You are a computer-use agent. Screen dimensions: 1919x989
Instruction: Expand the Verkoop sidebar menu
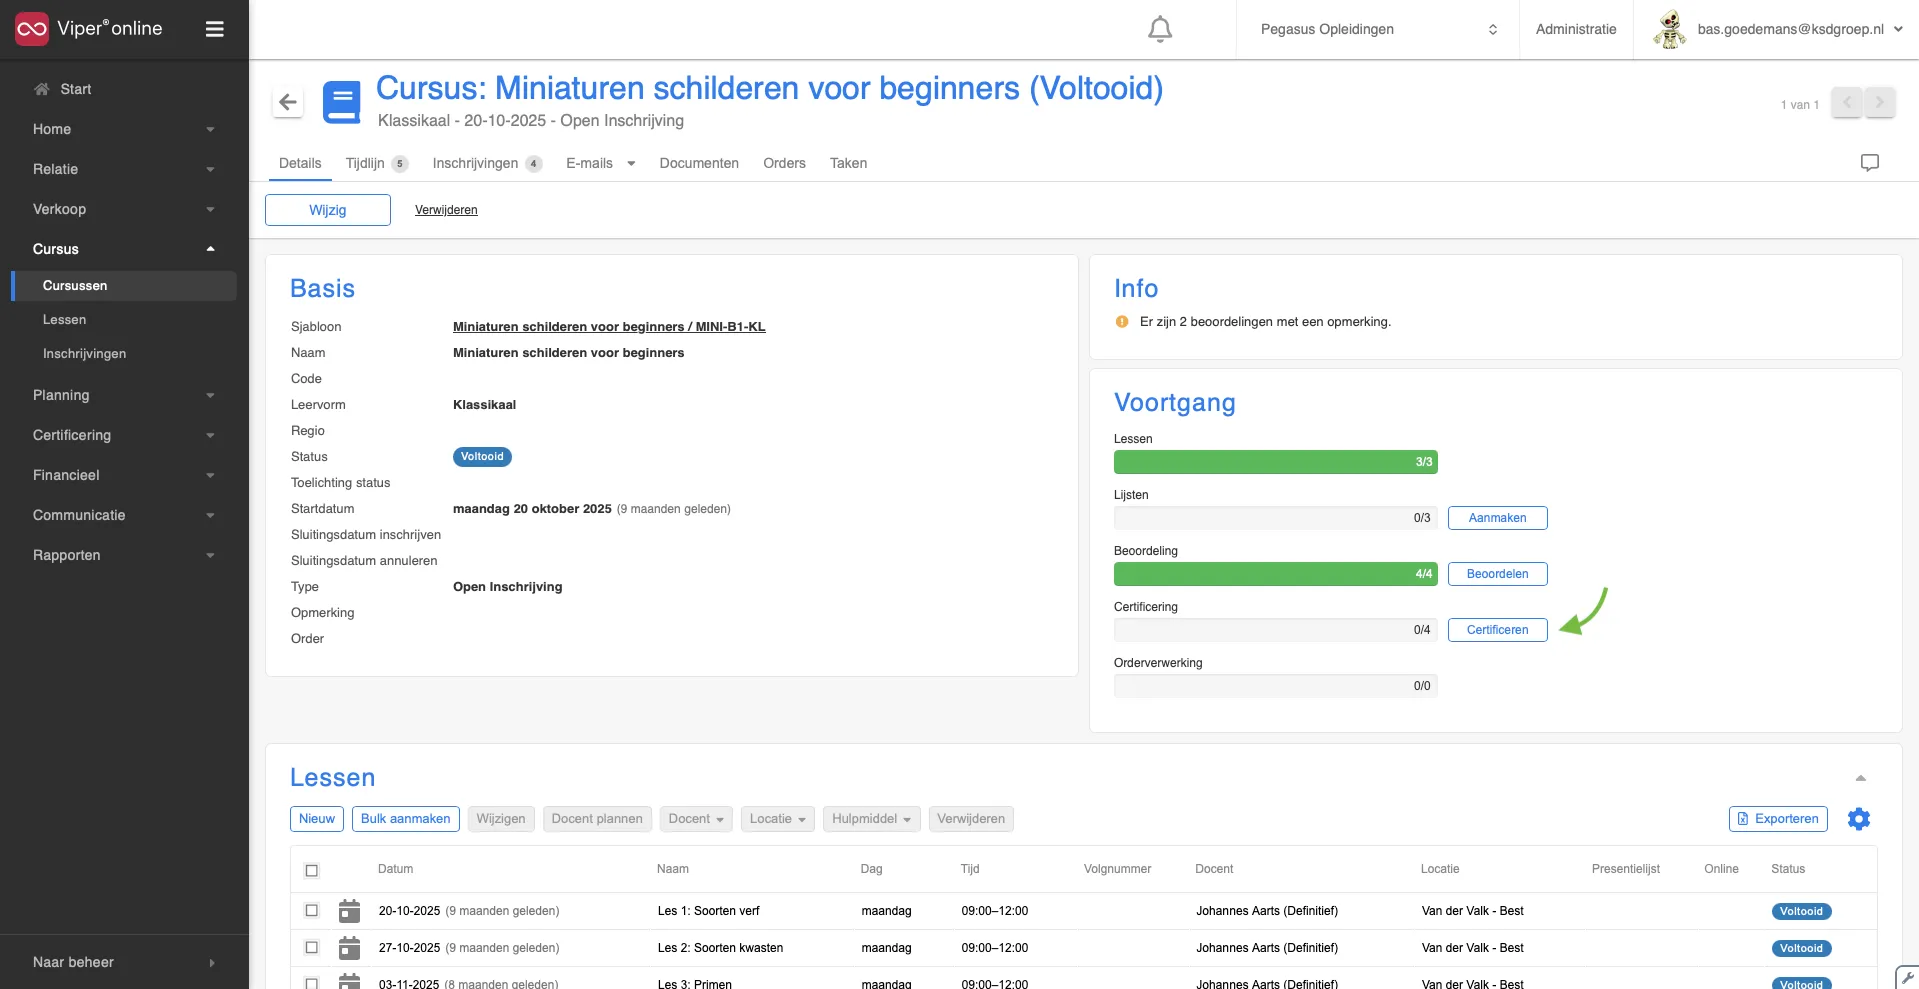click(x=124, y=209)
